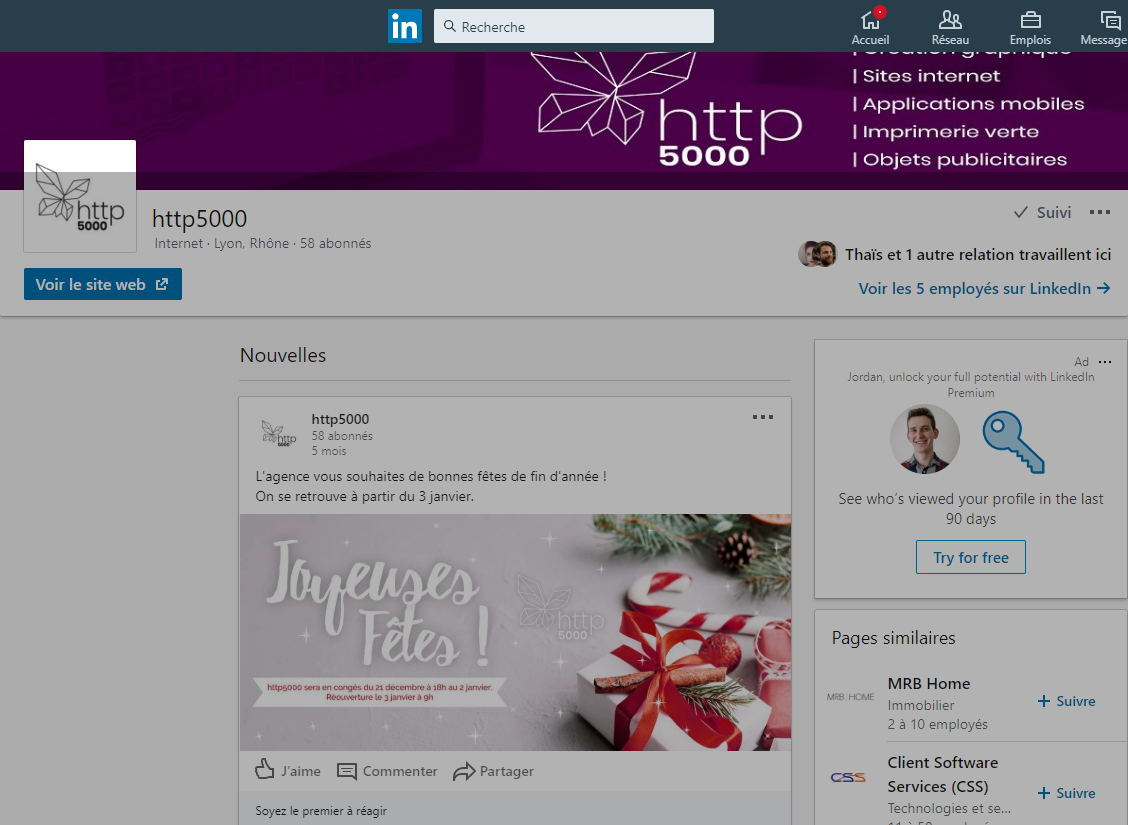
Task: Click the MRB Home logo
Action: click(850, 697)
